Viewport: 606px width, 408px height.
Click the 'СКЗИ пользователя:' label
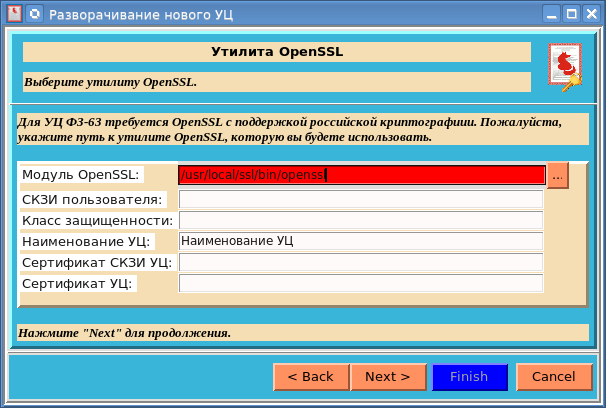pyautogui.click(x=92, y=199)
